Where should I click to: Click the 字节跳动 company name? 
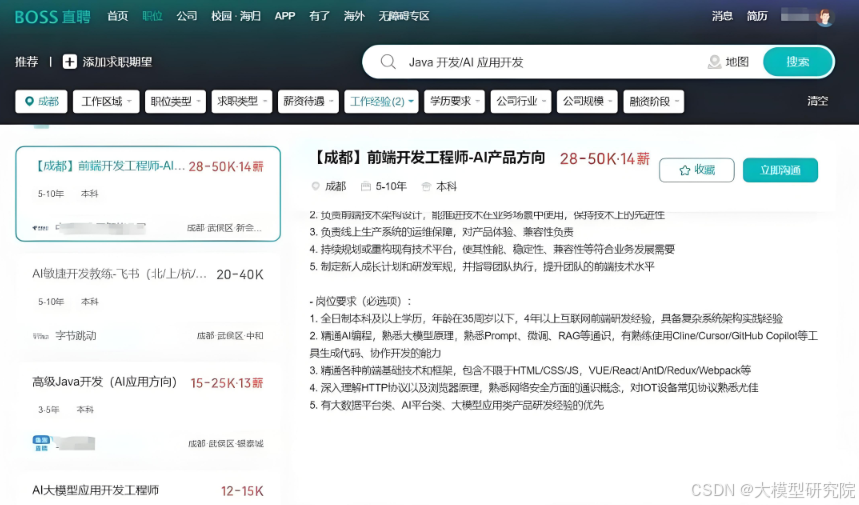coord(76,336)
